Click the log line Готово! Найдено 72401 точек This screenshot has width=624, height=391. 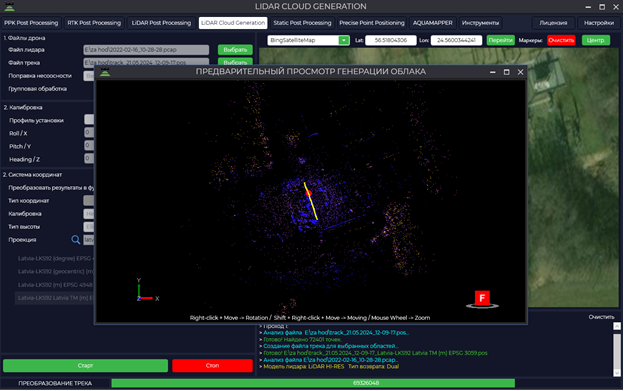(x=302, y=340)
